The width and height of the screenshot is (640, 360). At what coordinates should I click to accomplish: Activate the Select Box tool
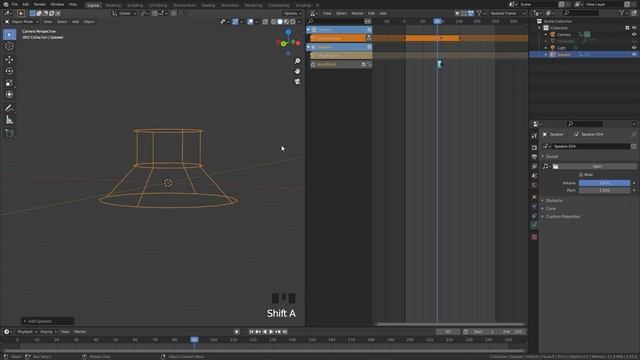[9, 35]
